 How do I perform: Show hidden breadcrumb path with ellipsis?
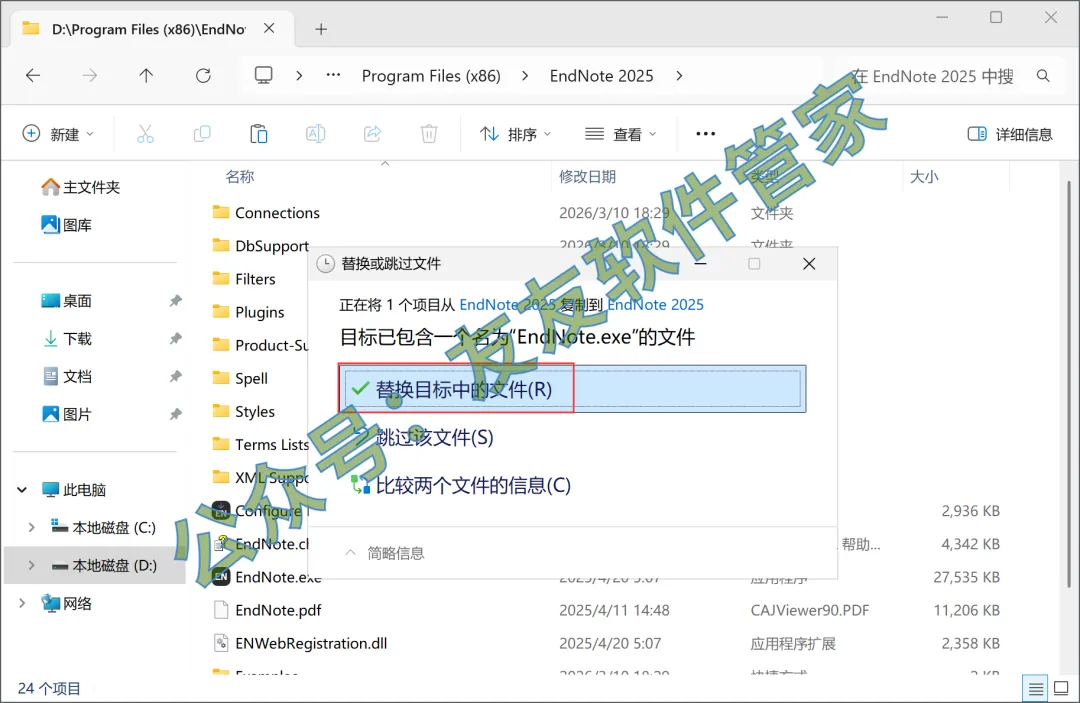pyautogui.click(x=333, y=75)
